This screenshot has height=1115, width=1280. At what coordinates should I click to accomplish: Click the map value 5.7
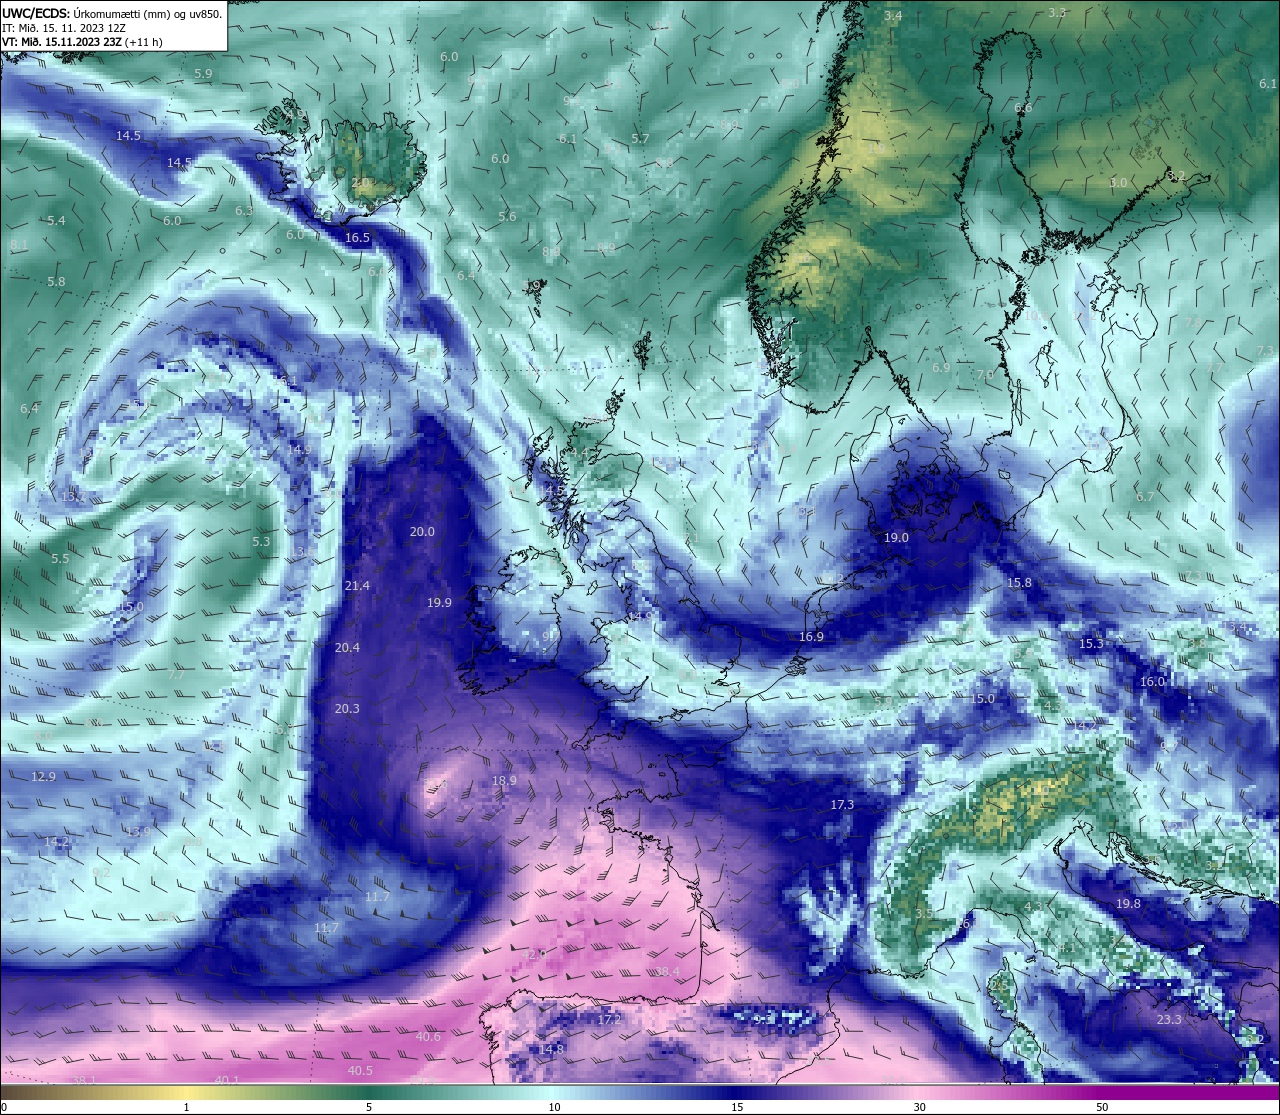(640, 138)
